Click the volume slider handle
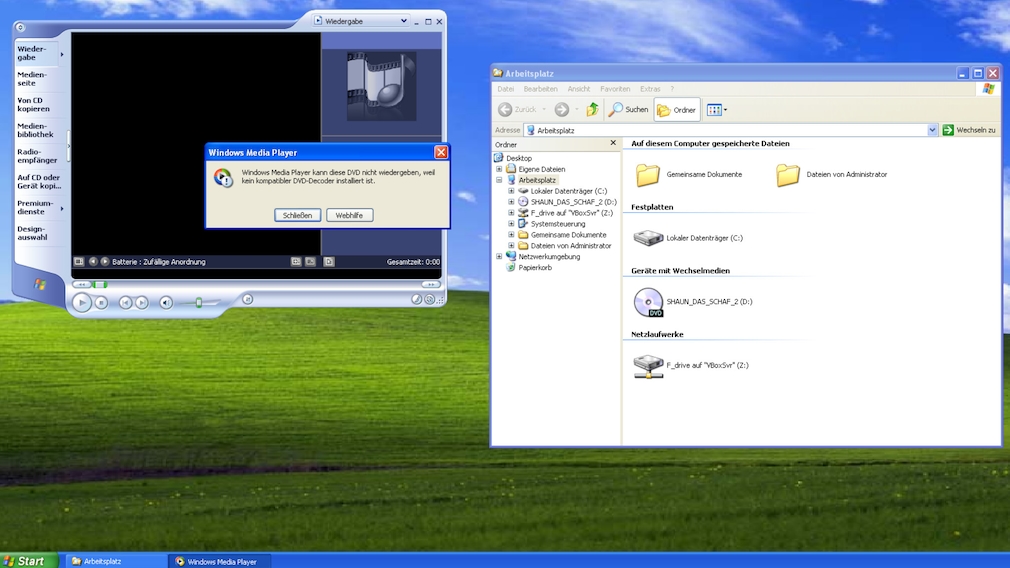This screenshot has width=1010, height=568. 199,302
